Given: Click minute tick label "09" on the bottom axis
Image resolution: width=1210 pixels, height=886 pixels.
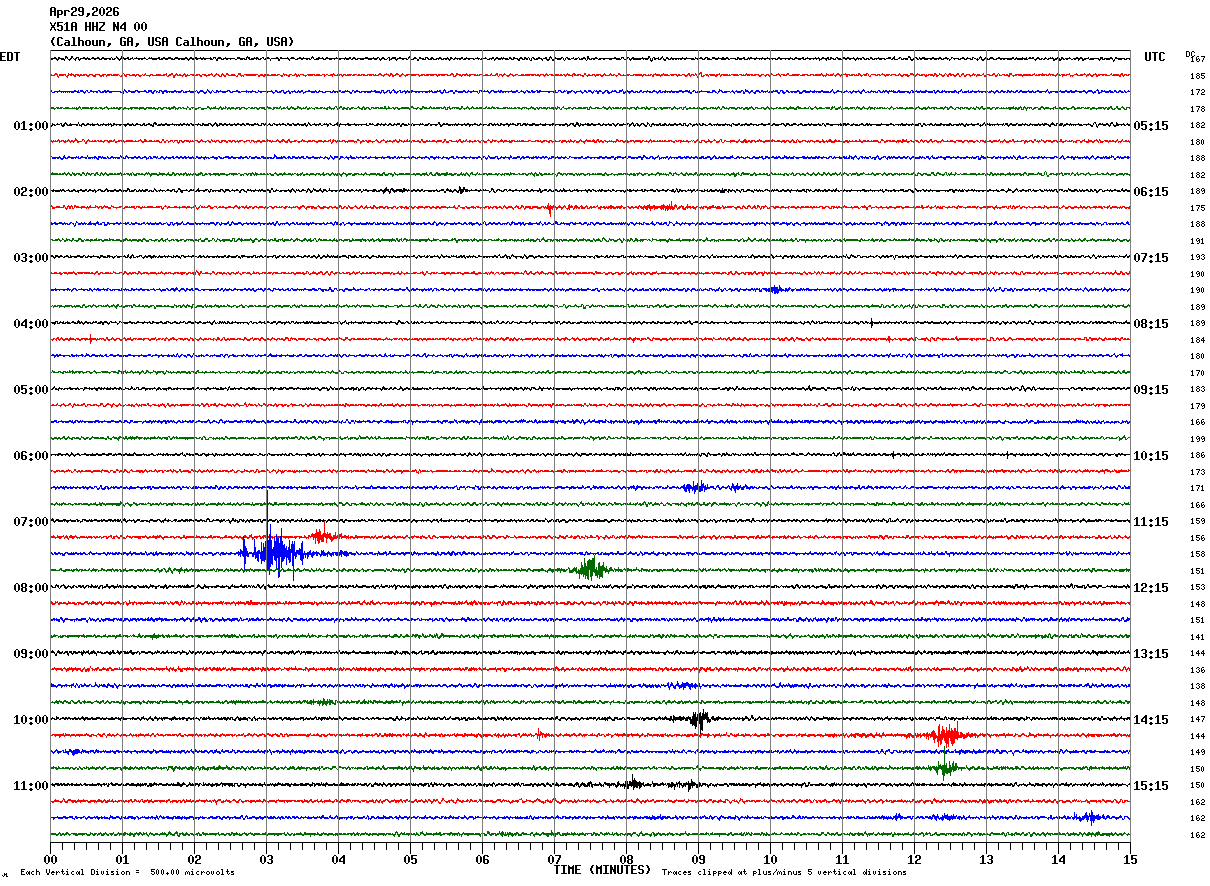Looking at the screenshot, I should pyautogui.click(x=698, y=859).
